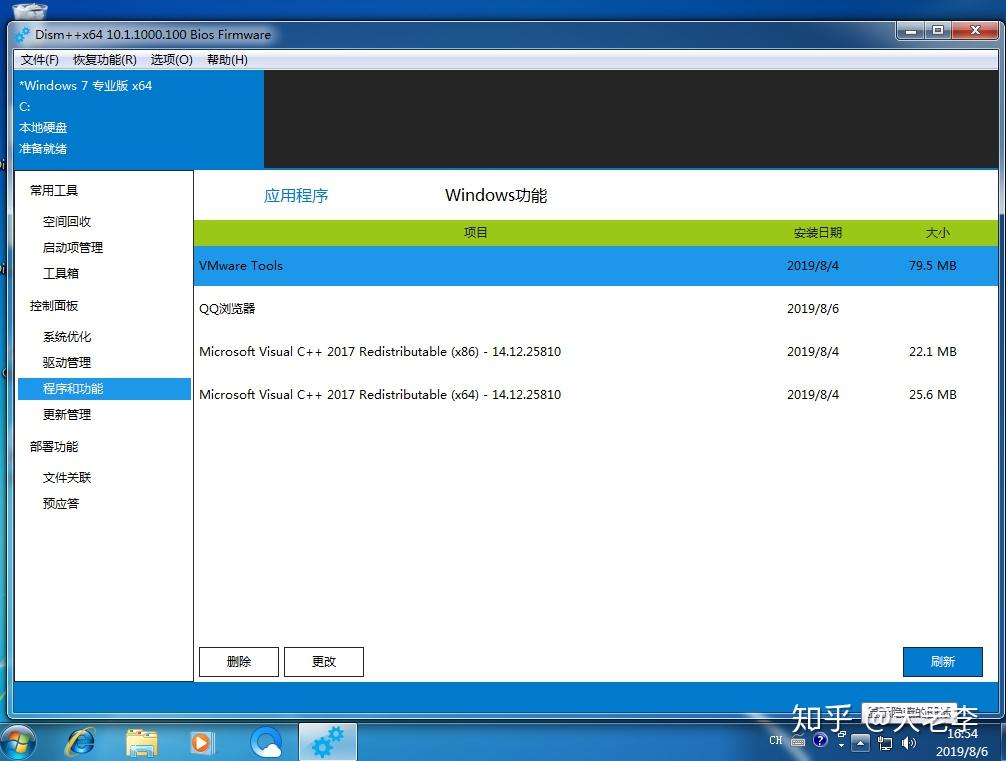1006x761 pixels.
Task: Sort by the 安装日期 column header
Action: coord(817,232)
